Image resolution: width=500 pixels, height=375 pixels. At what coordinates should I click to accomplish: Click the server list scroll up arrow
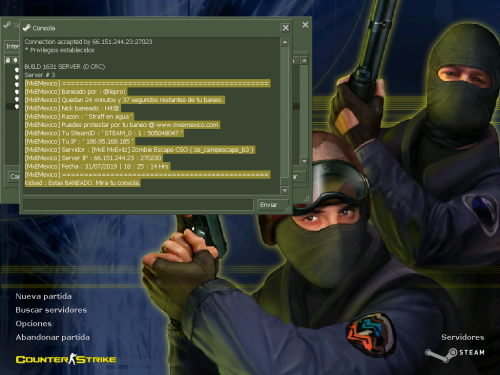click(x=304, y=61)
